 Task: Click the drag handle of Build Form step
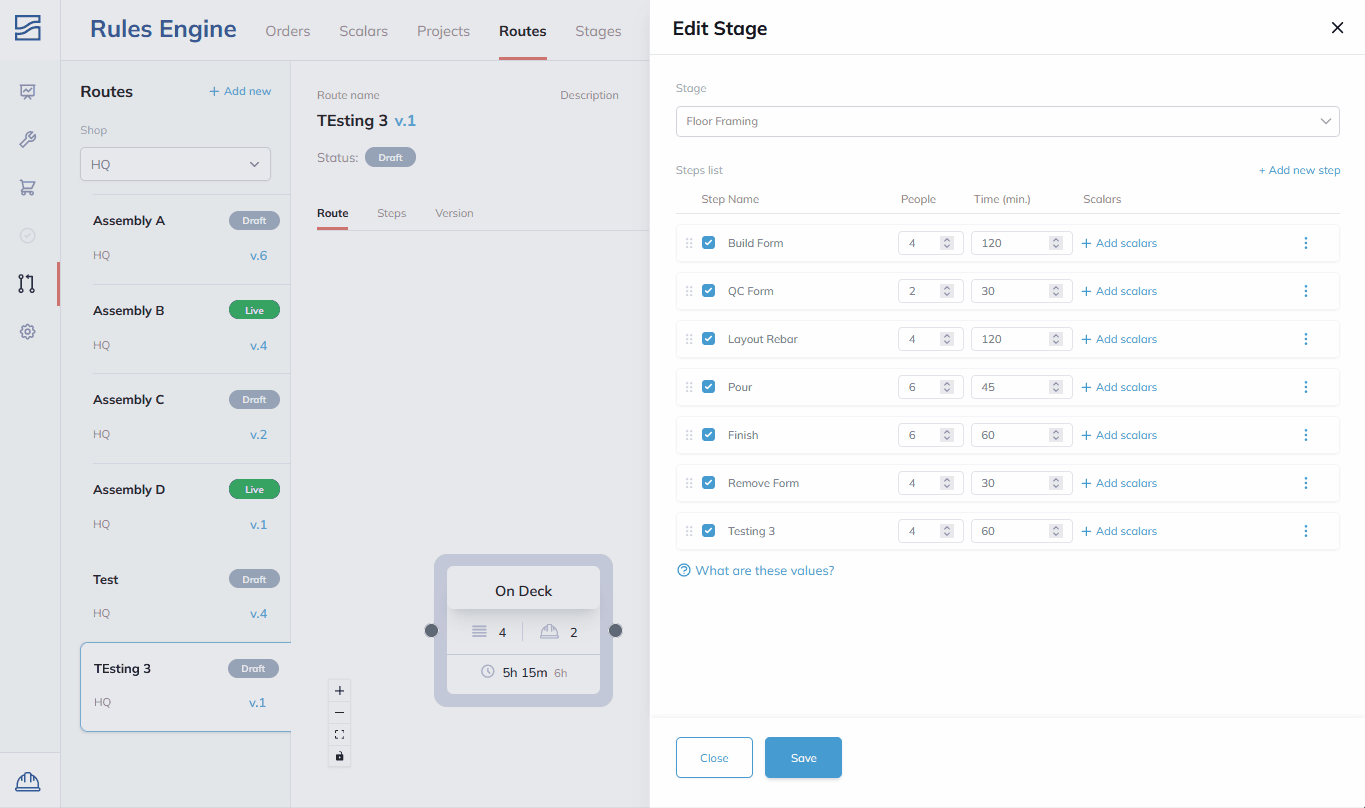689,243
